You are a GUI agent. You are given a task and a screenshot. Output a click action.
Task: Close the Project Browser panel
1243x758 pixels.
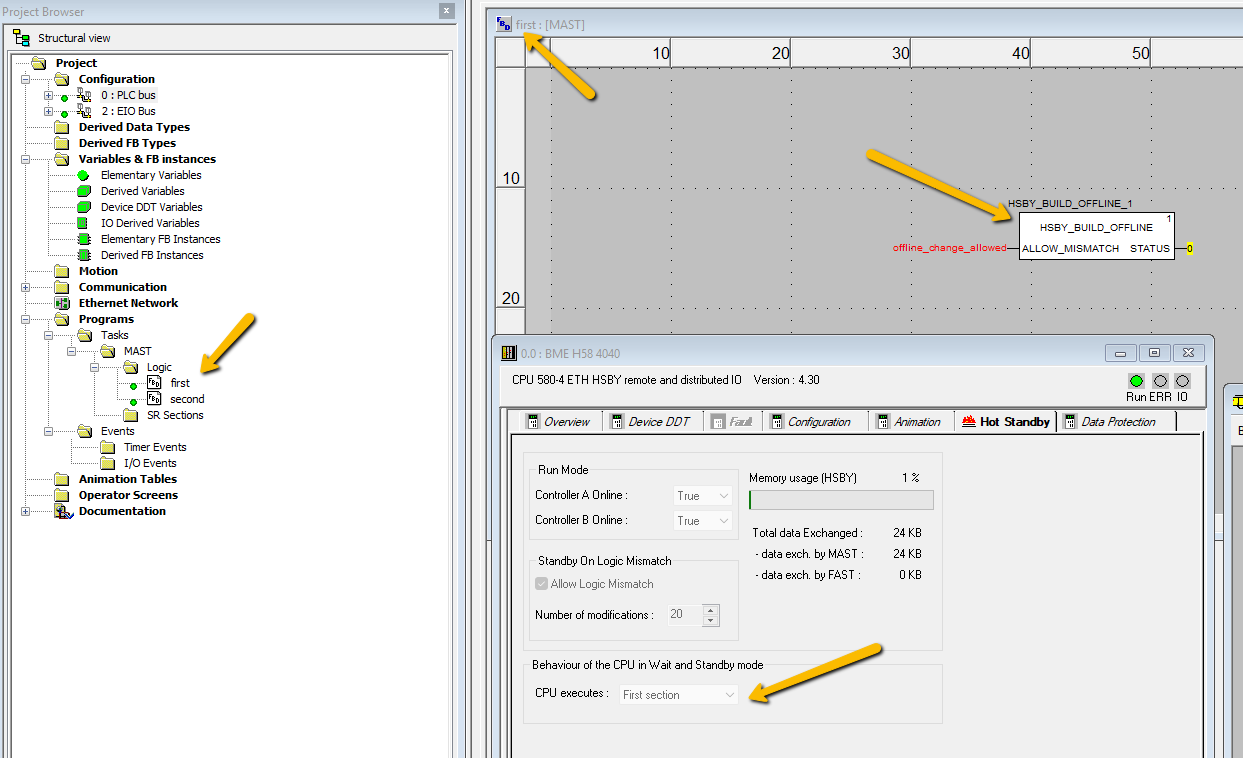[447, 11]
